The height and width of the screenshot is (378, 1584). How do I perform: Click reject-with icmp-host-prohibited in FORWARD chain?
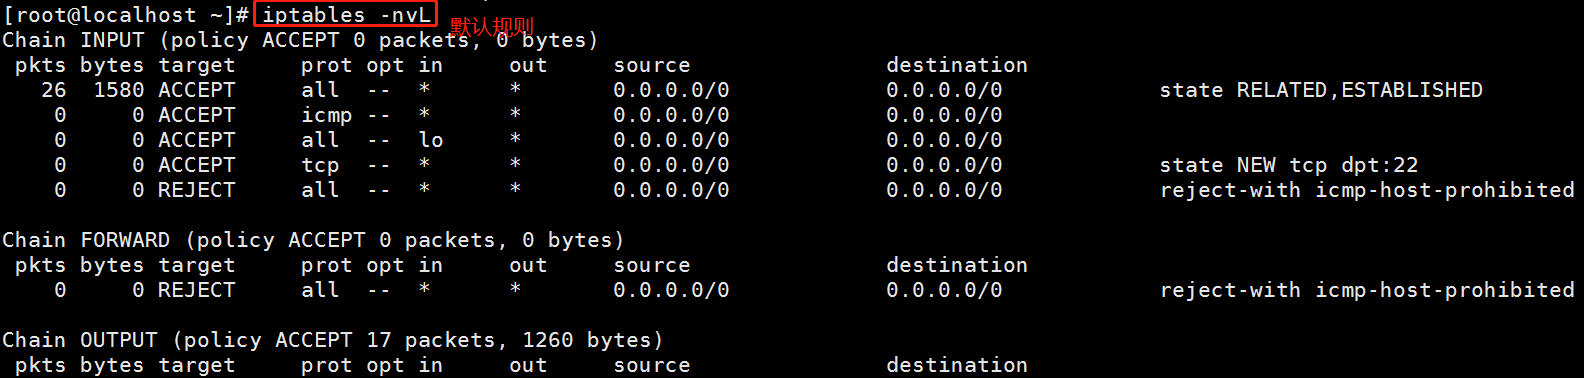click(1367, 290)
